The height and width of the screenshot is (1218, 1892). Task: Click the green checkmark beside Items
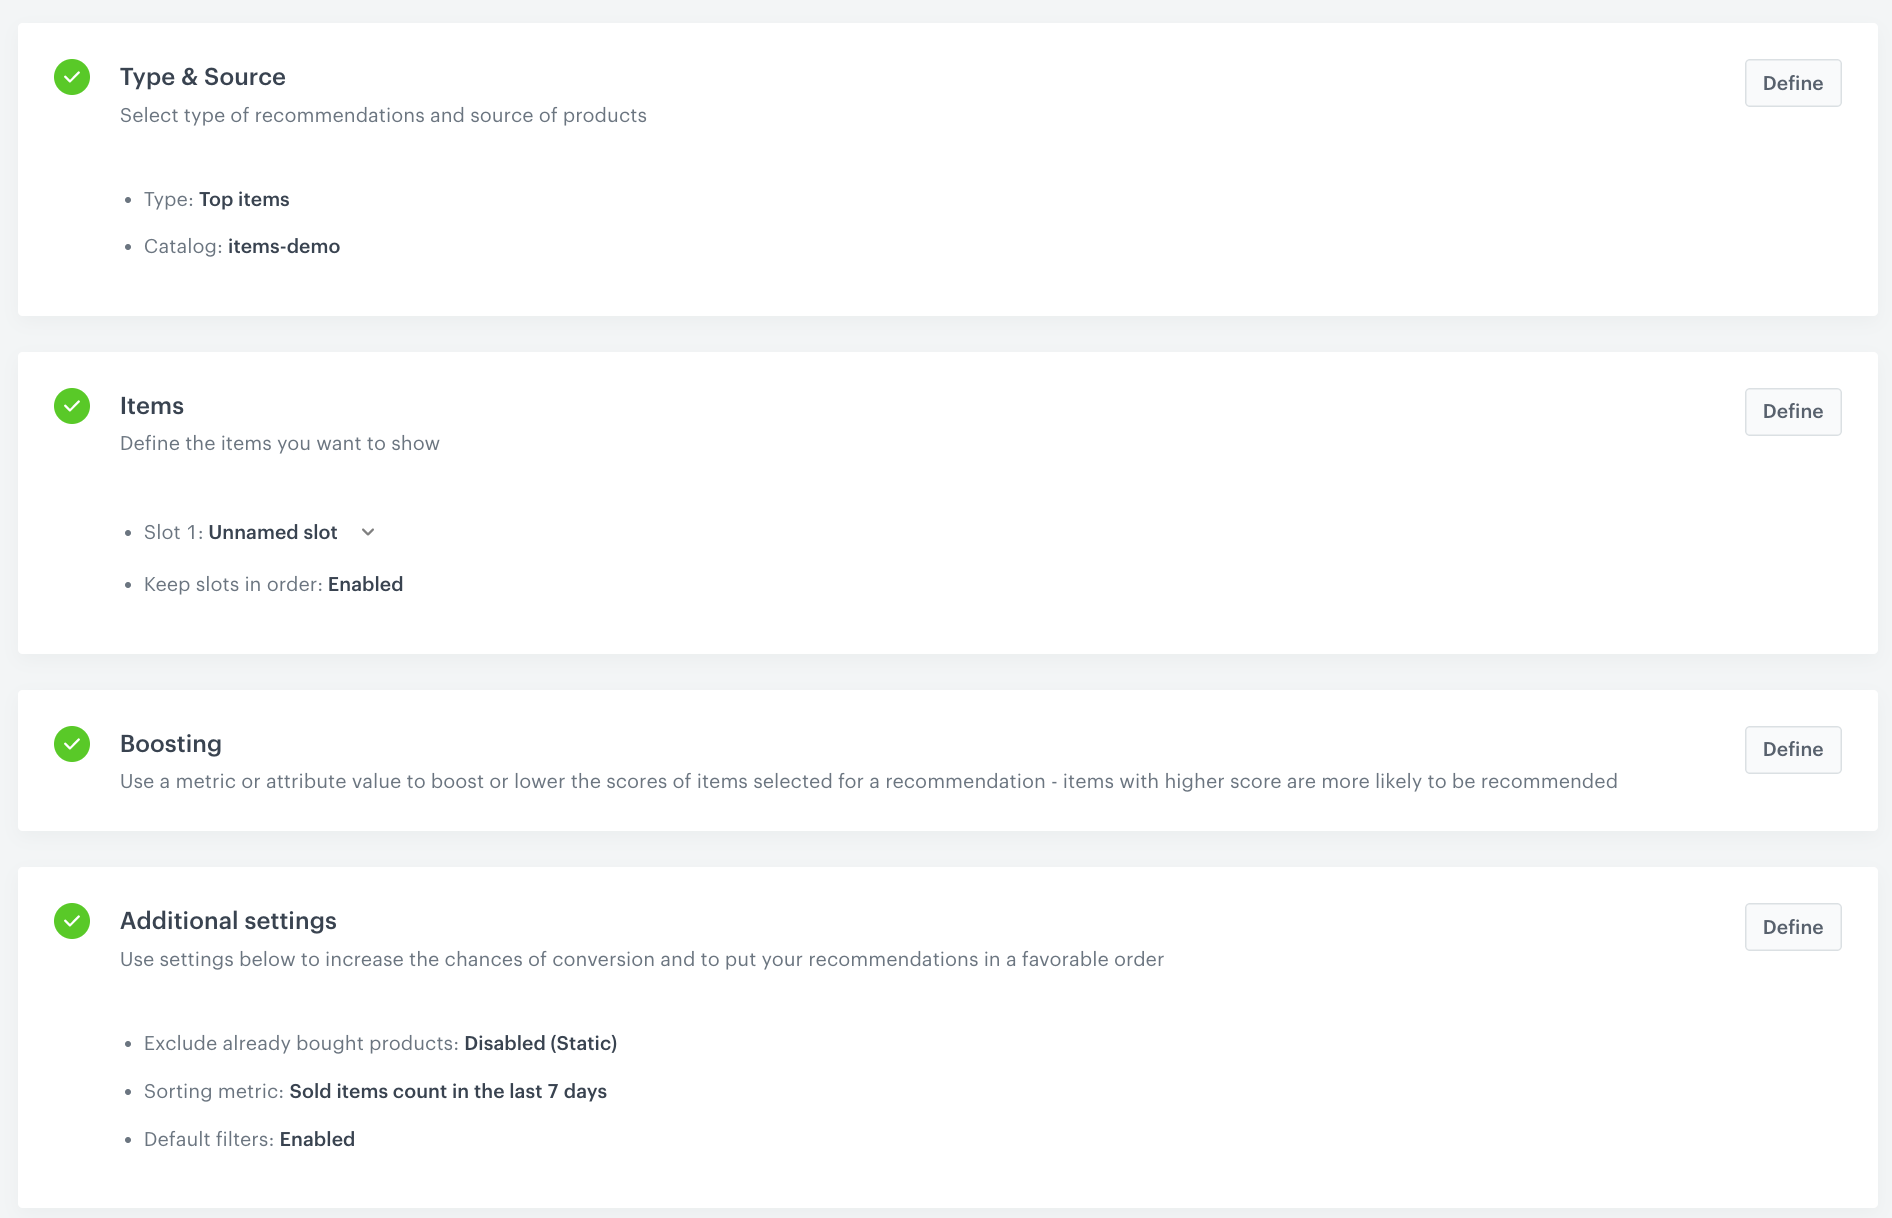71,406
